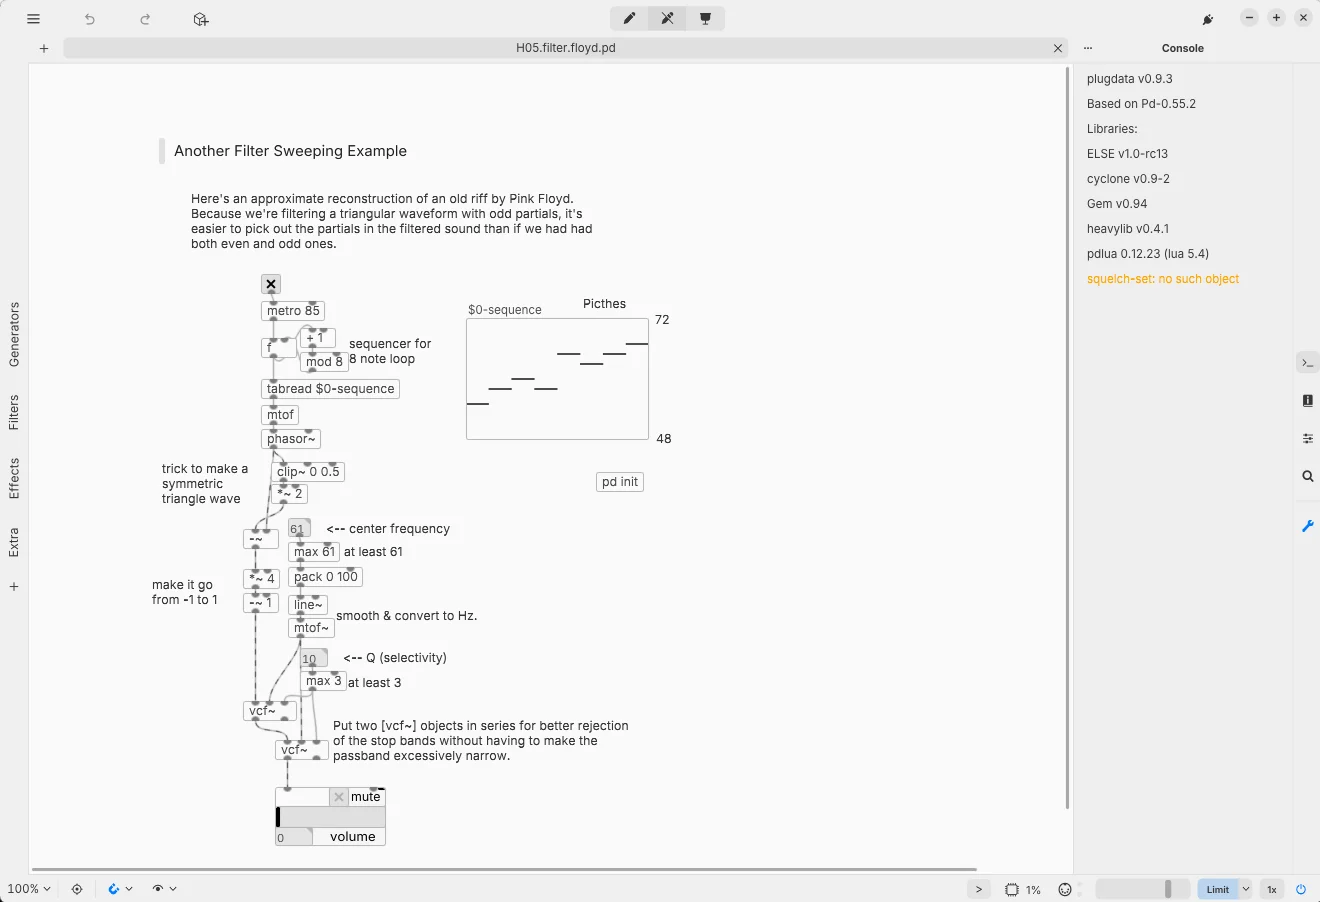Click the 1x oversampling button
This screenshot has width=1320, height=902.
1272,889
